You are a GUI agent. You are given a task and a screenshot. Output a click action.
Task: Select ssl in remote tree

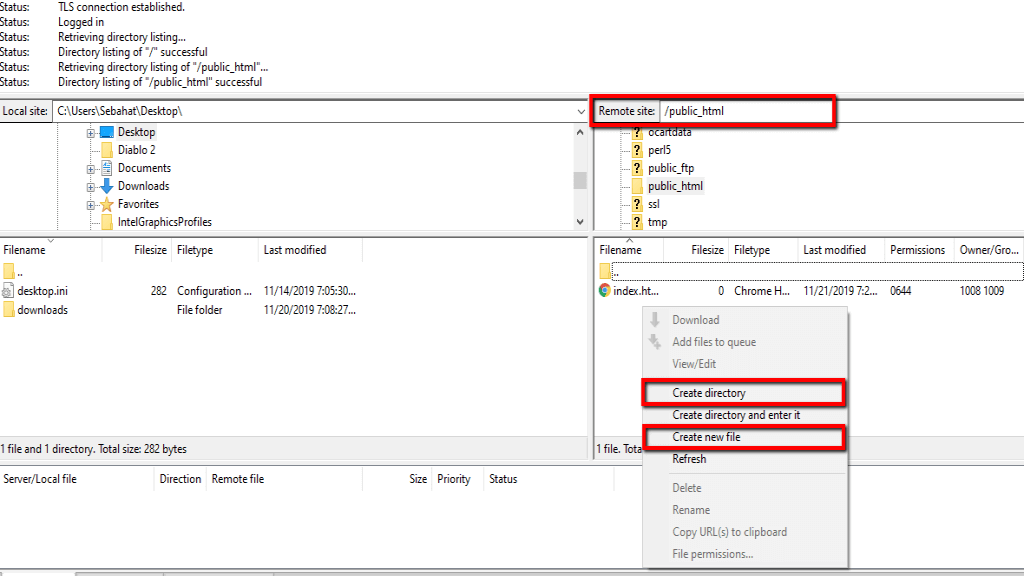[x=654, y=204]
